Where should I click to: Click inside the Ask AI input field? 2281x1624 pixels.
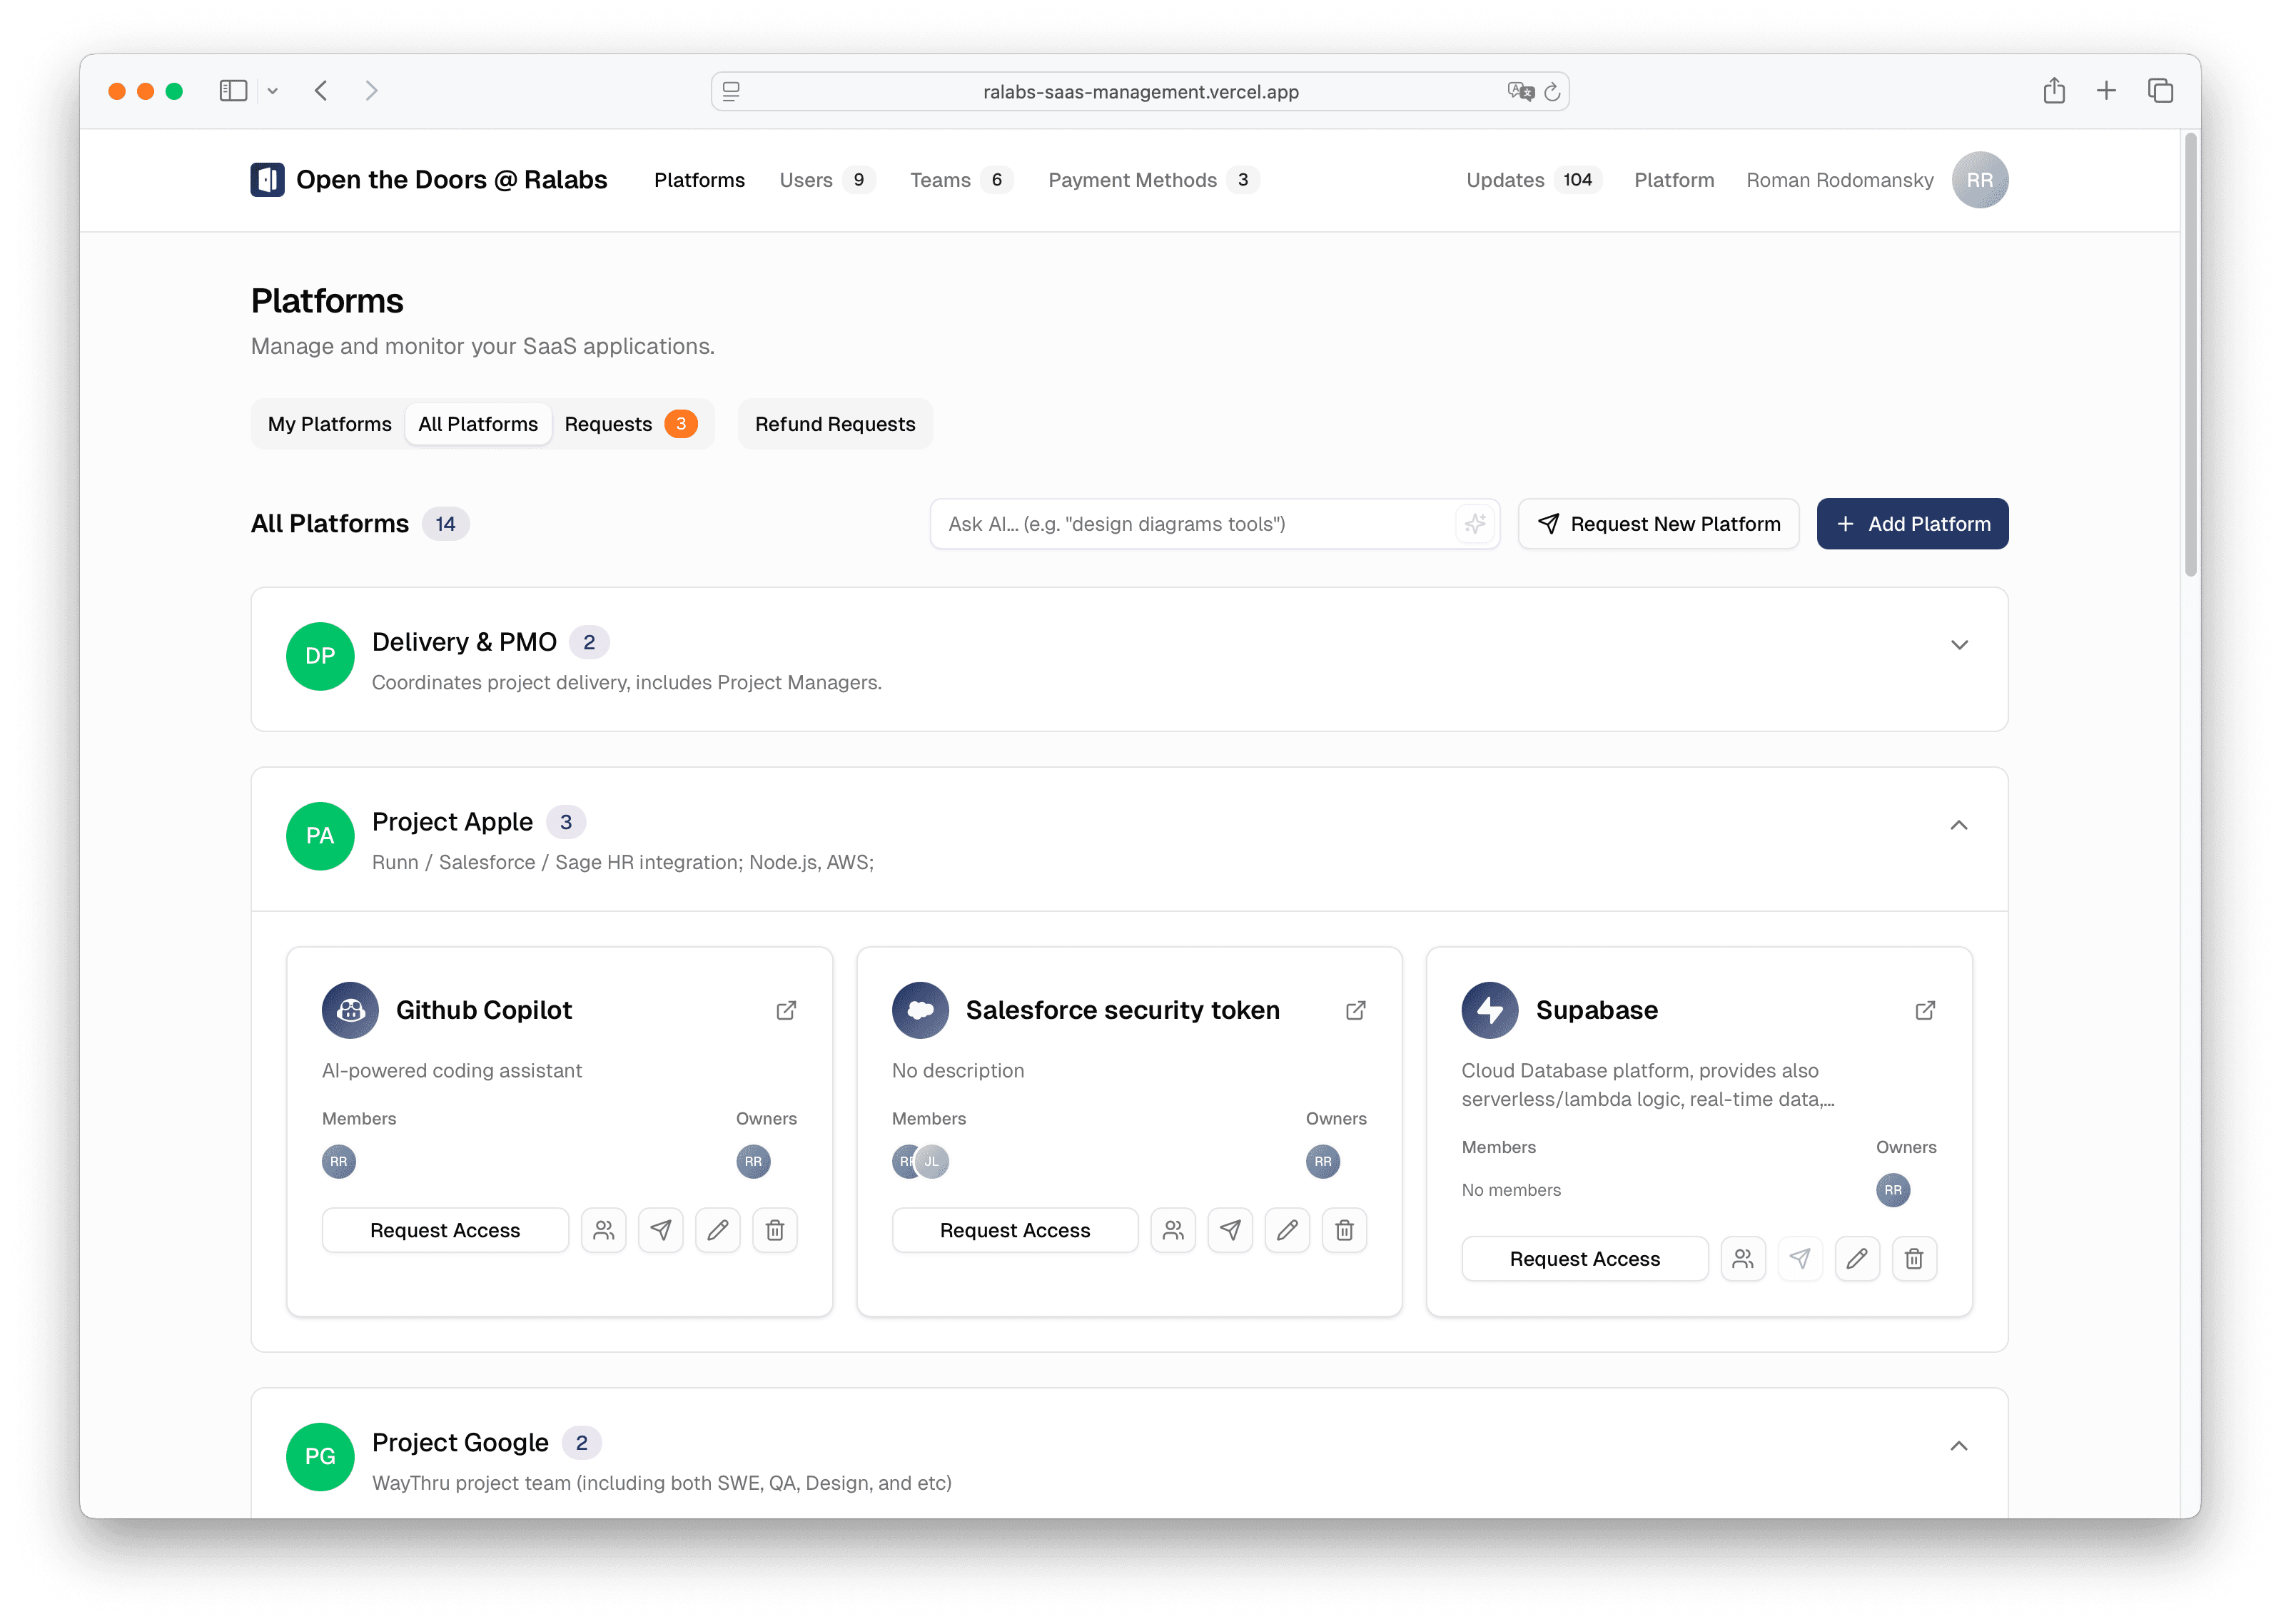[x=1150, y=523]
